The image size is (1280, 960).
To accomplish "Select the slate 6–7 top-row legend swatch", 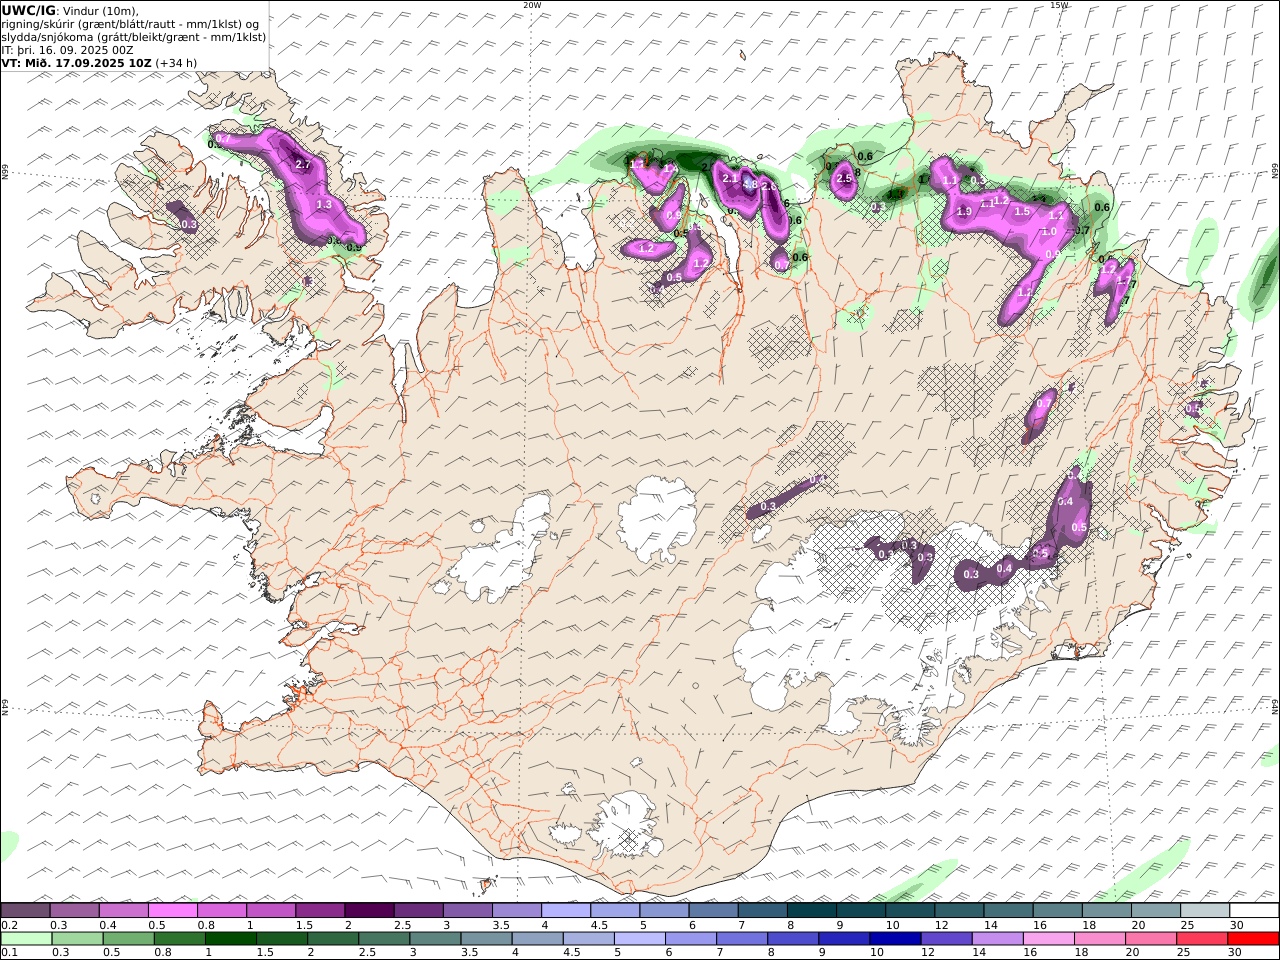I will tap(713, 911).
